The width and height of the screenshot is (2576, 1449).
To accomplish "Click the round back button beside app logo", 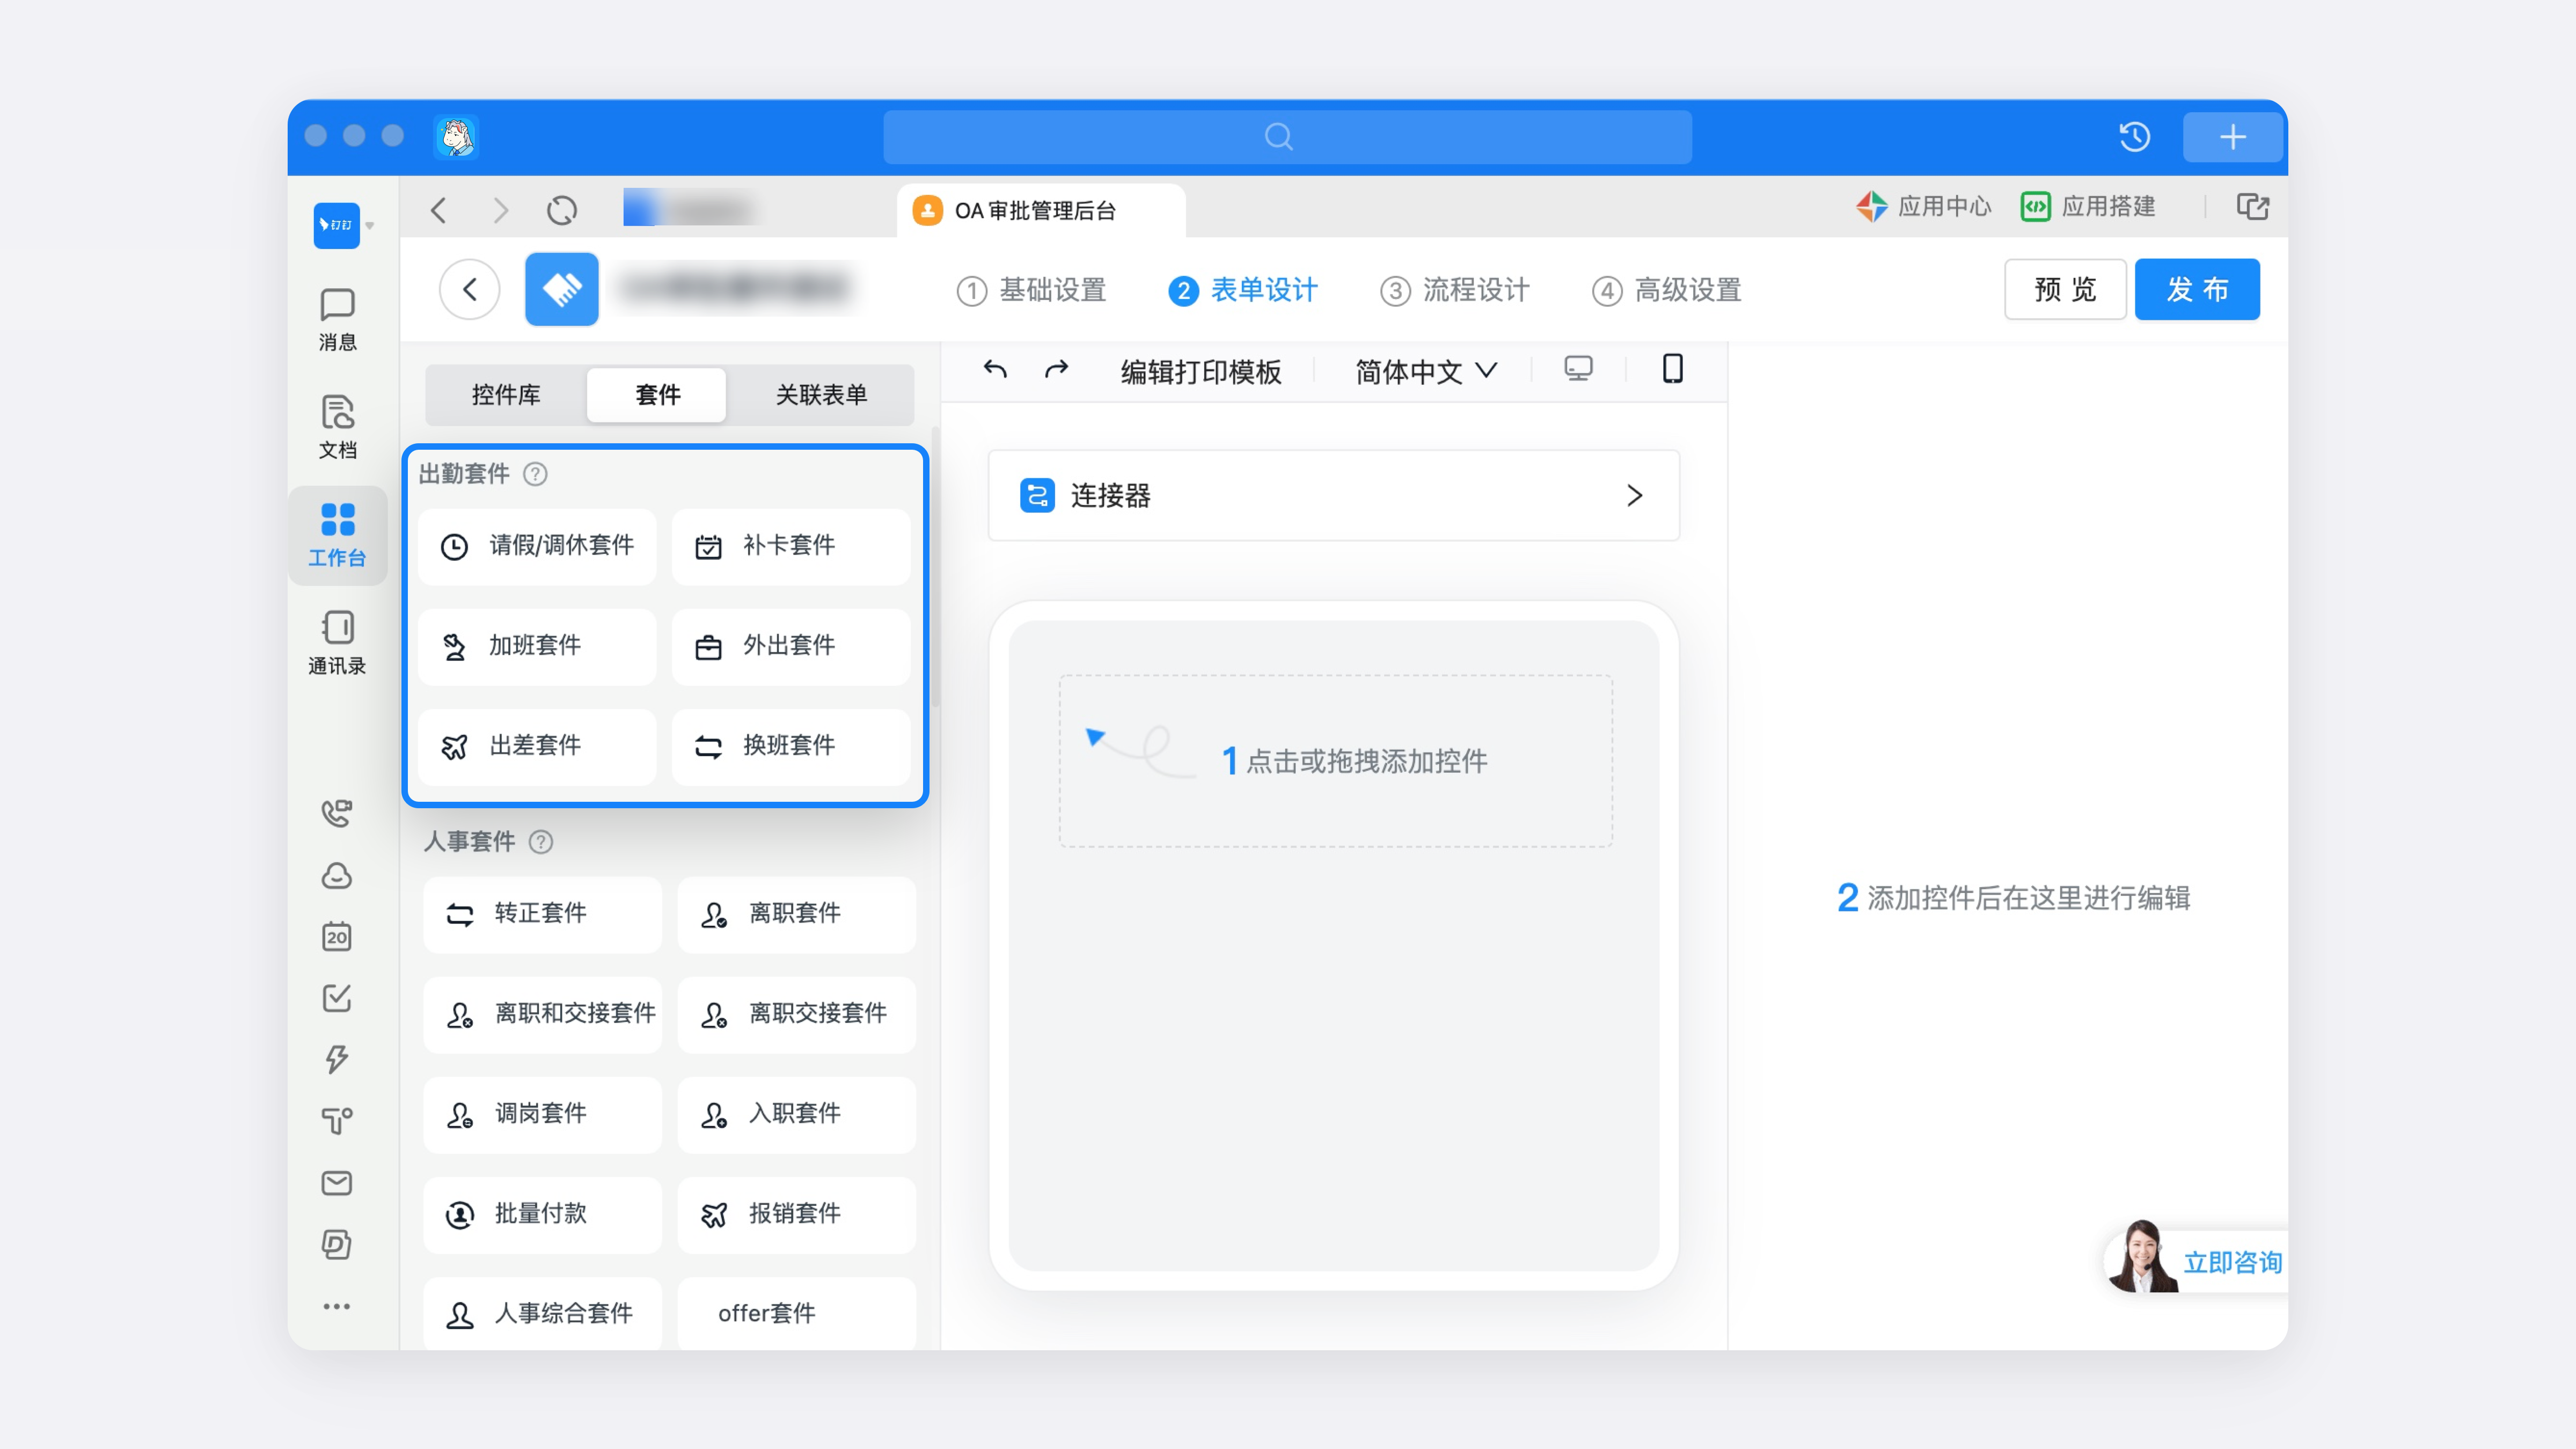I will (x=469, y=290).
